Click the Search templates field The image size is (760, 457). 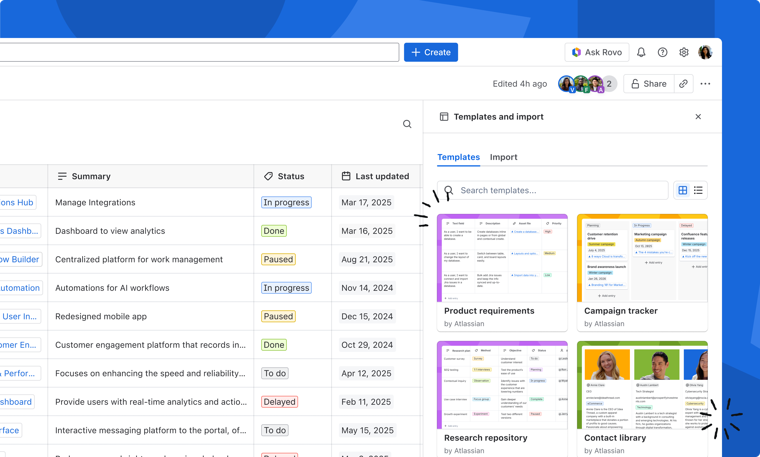(560, 190)
